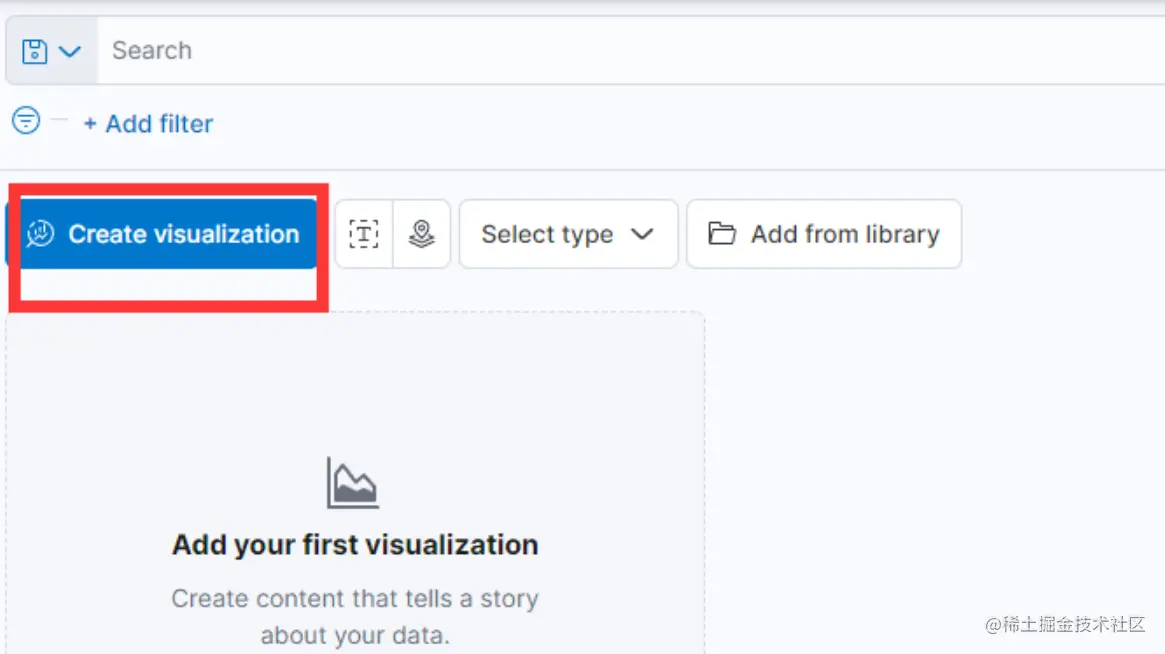Click the 'about your data.' text line
Image resolution: width=1165 pixels, height=654 pixels.
point(355,635)
